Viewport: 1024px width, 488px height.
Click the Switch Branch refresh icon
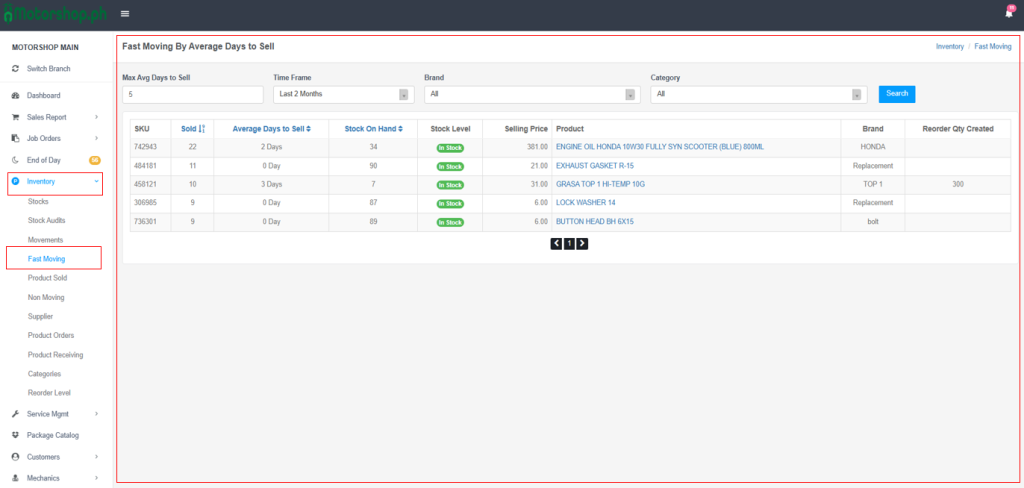click(x=15, y=68)
